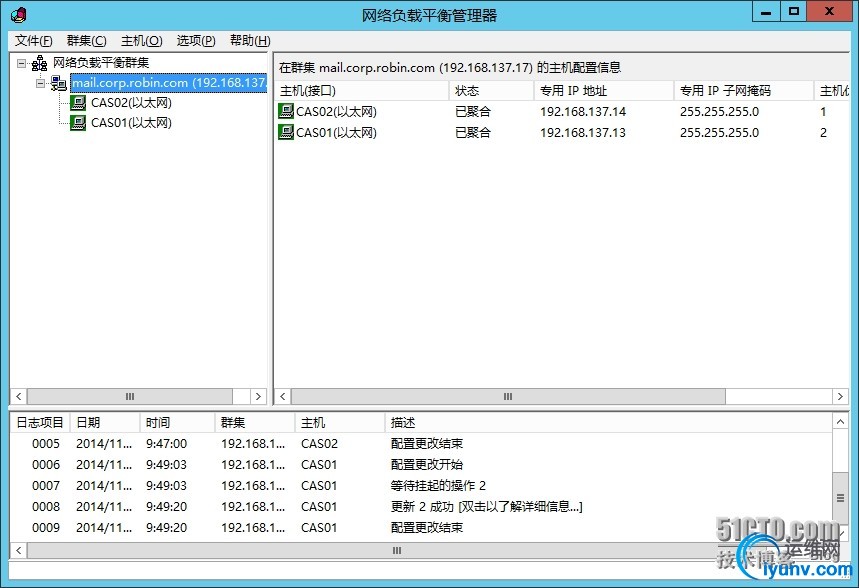Click log panel horizontal scrollbar thumb
This screenshot has width=859, height=588.
click(396, 550)
